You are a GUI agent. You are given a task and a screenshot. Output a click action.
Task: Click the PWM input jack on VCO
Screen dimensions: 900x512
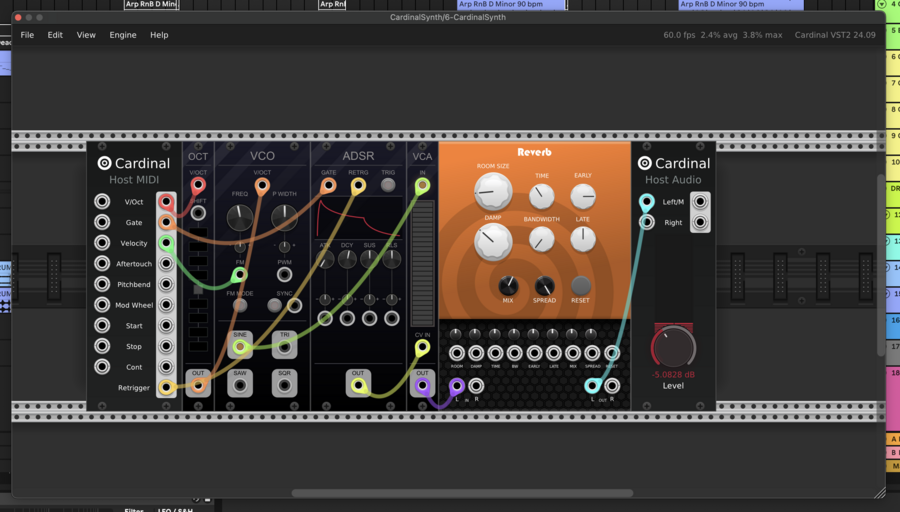pos(284,274)
